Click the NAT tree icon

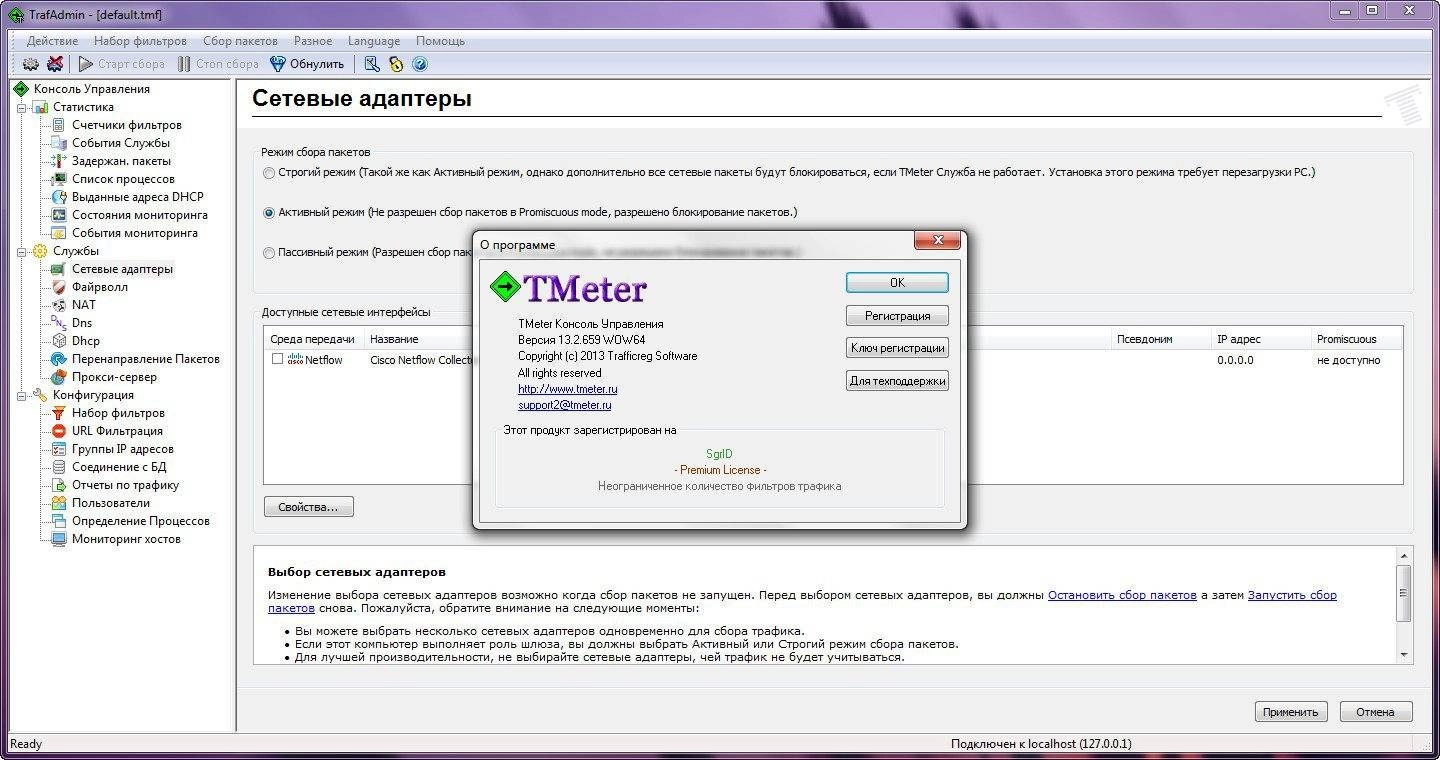[59, 305]
